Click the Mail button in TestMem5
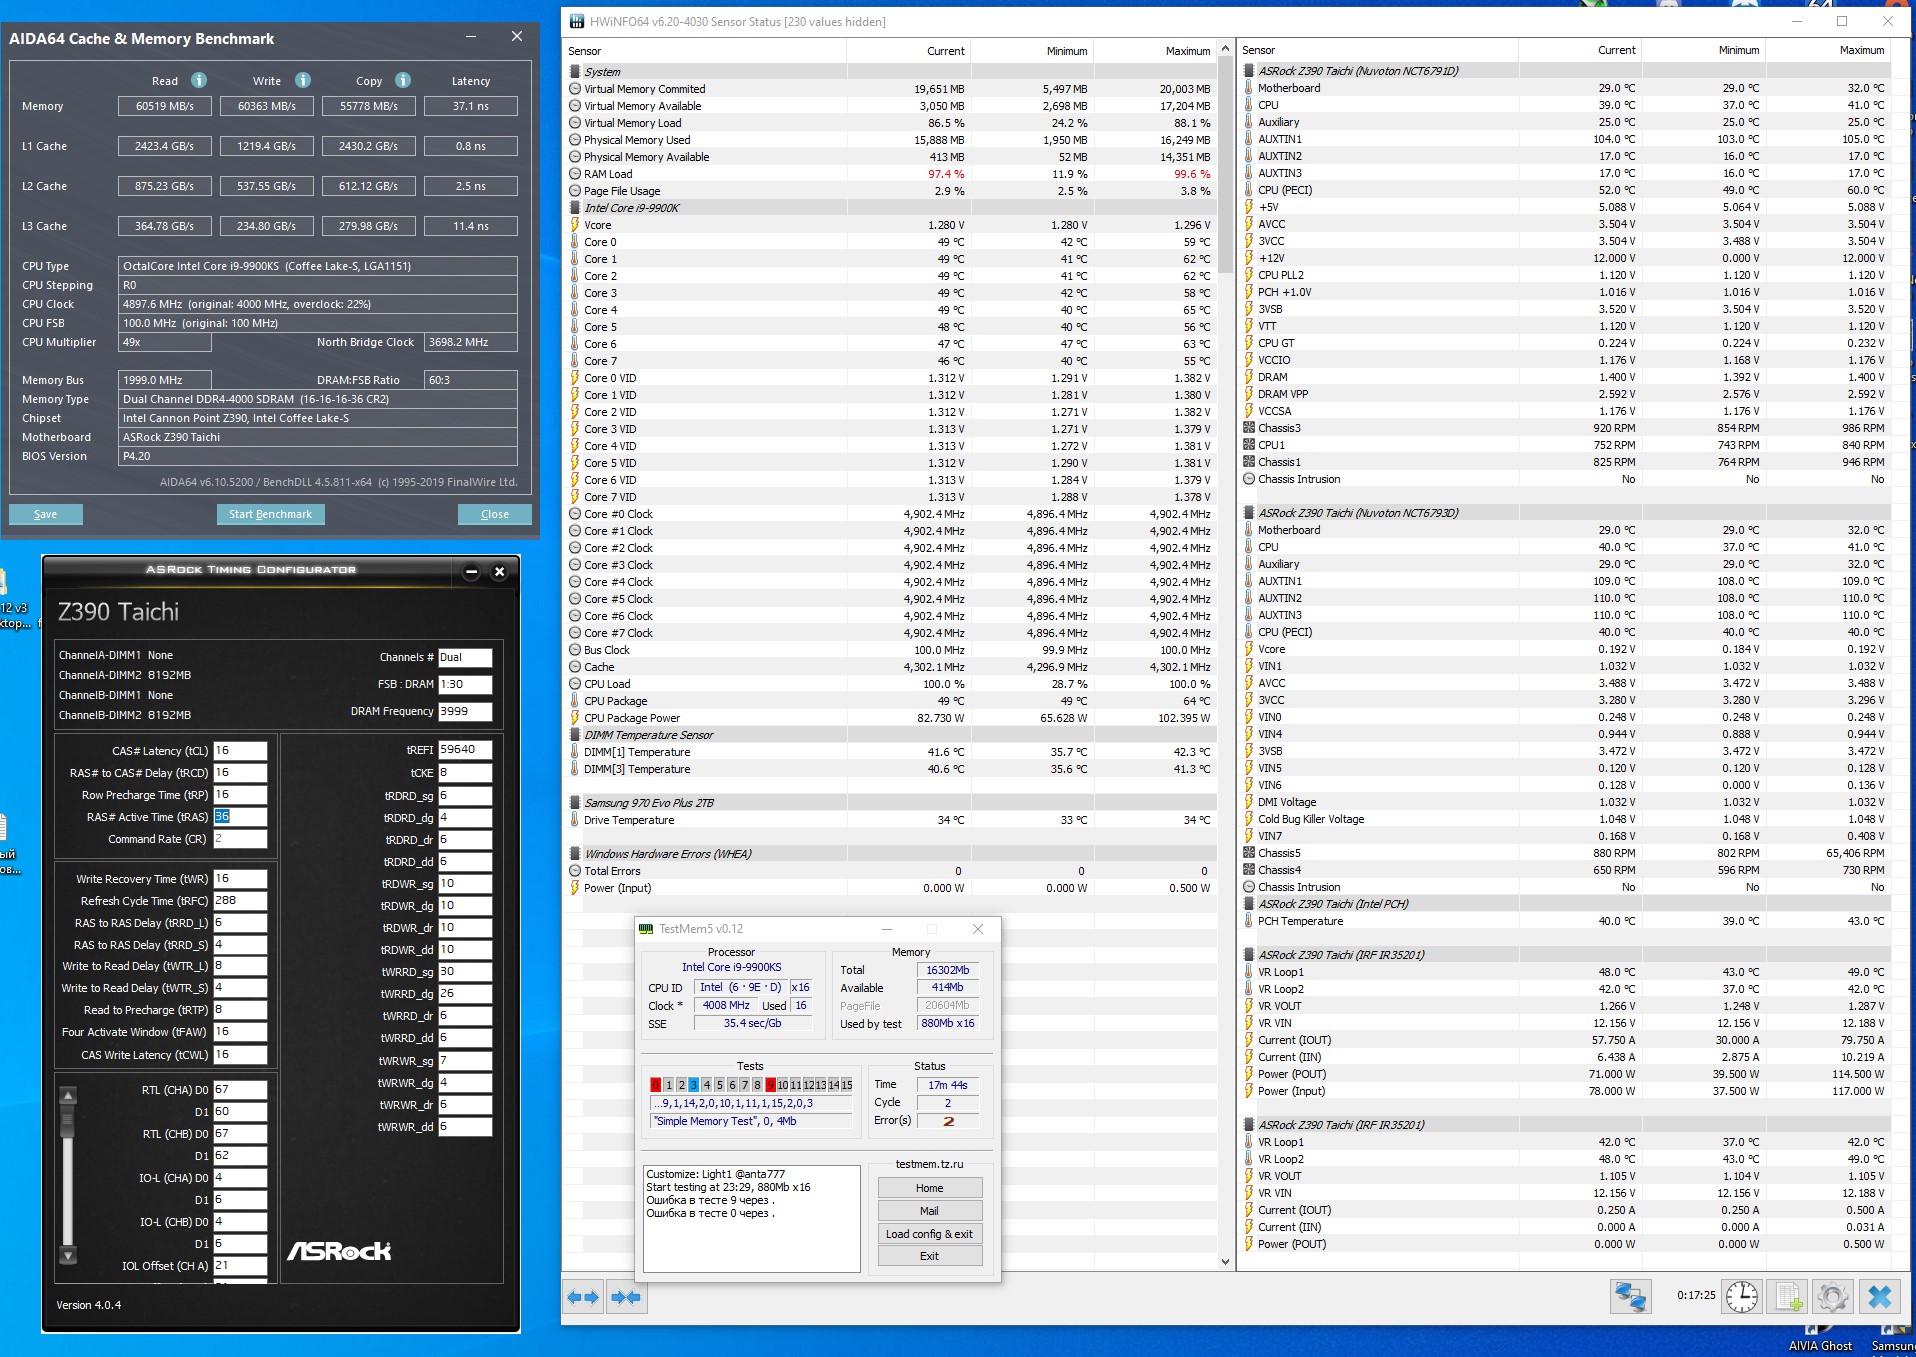This screenshot has width=1916, height=1357. coord(930,1211)
